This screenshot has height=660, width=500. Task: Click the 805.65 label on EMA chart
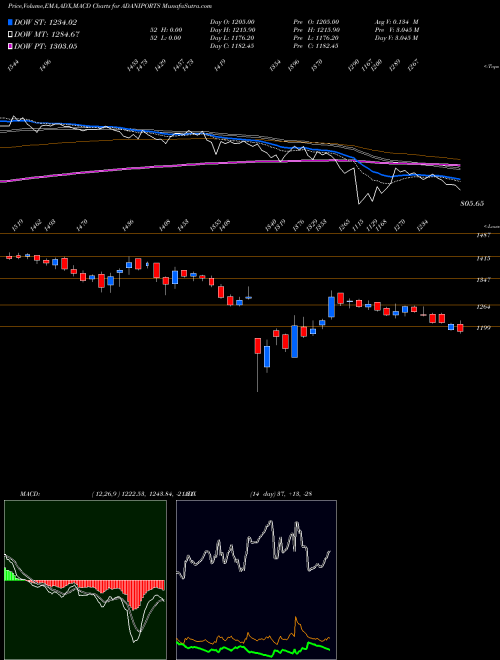coord(472,203)
